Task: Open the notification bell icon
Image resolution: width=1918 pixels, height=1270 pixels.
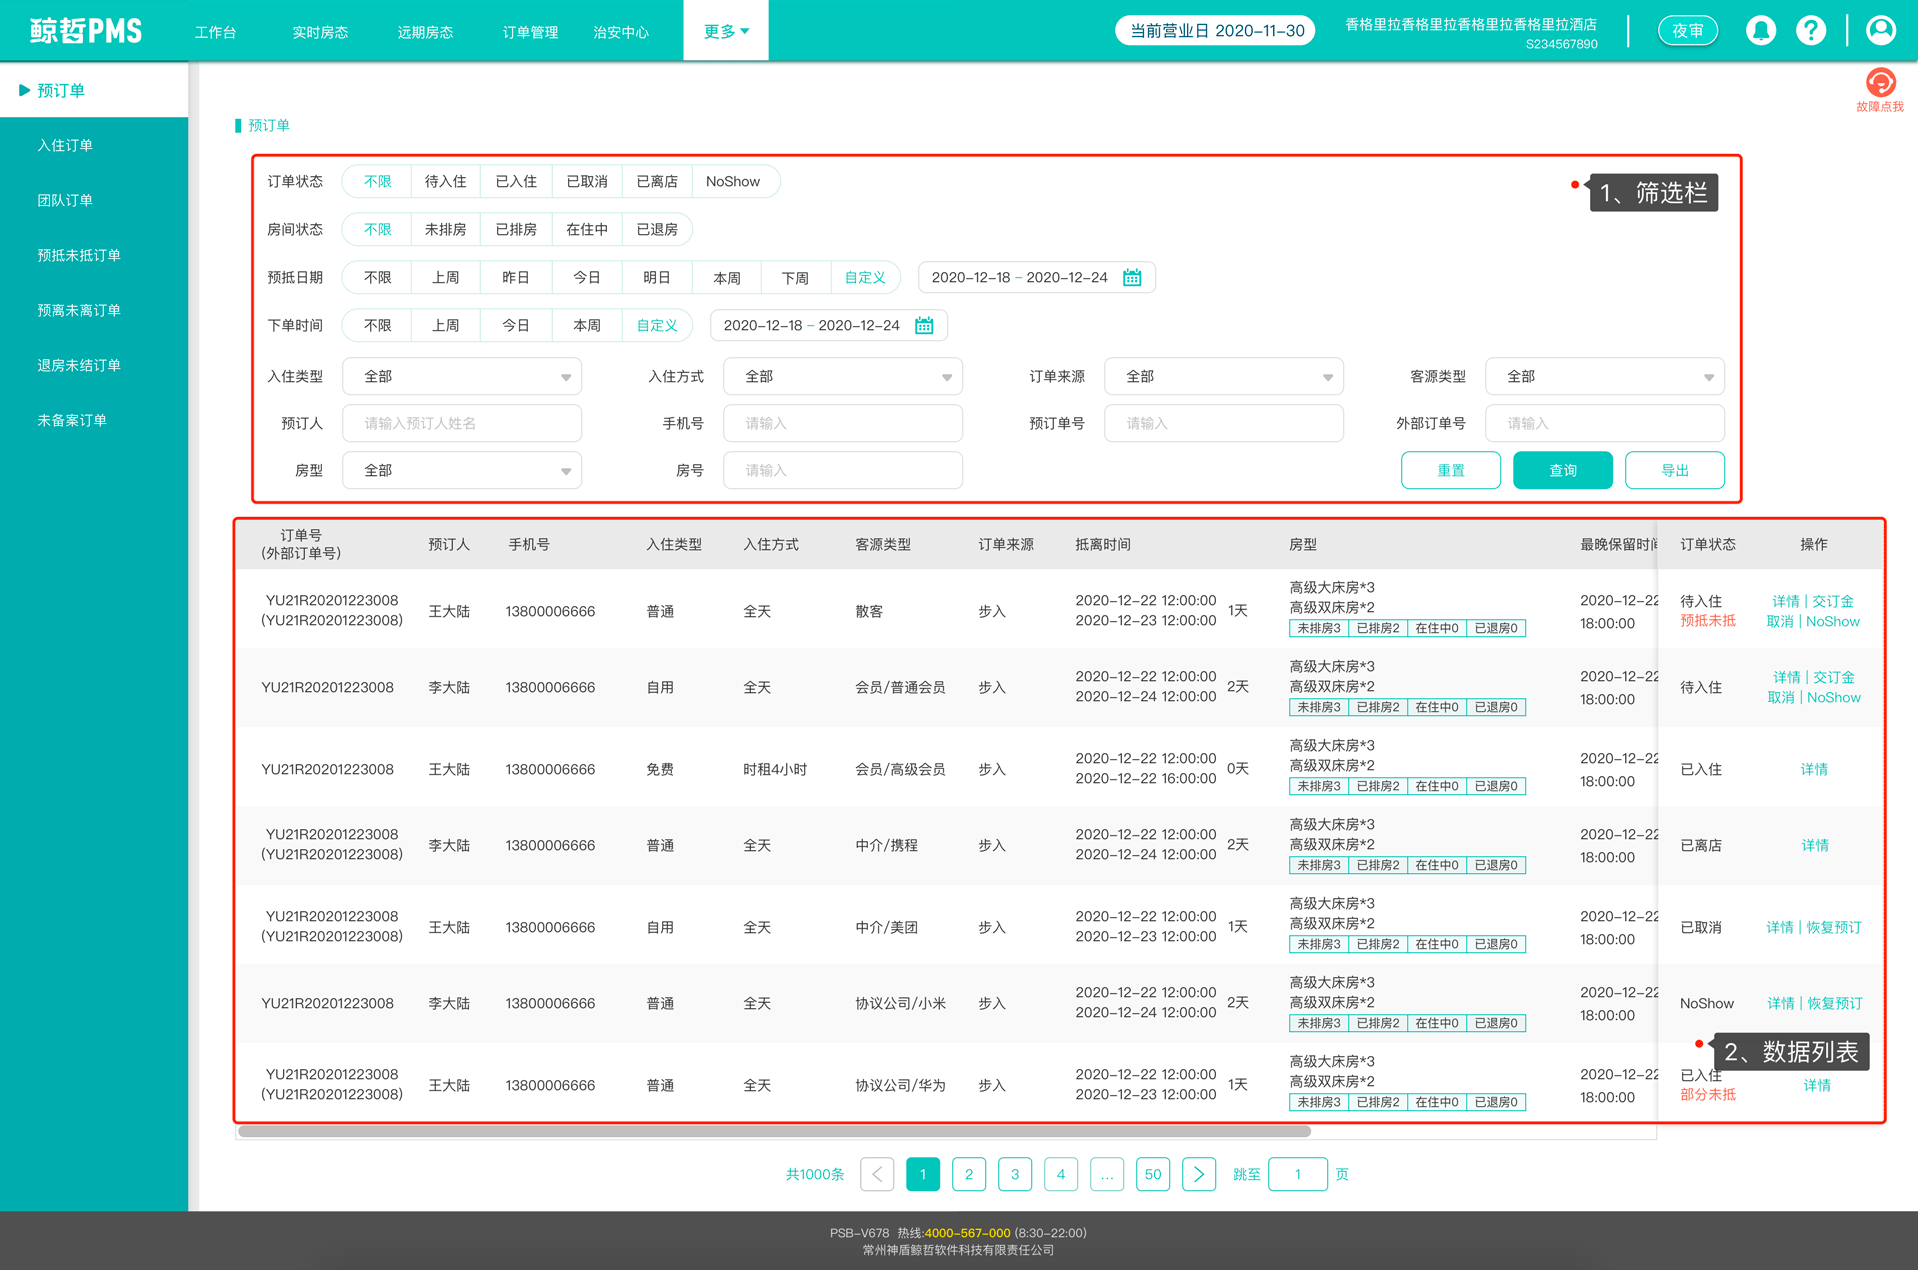Action: (x=1760, y=31)
